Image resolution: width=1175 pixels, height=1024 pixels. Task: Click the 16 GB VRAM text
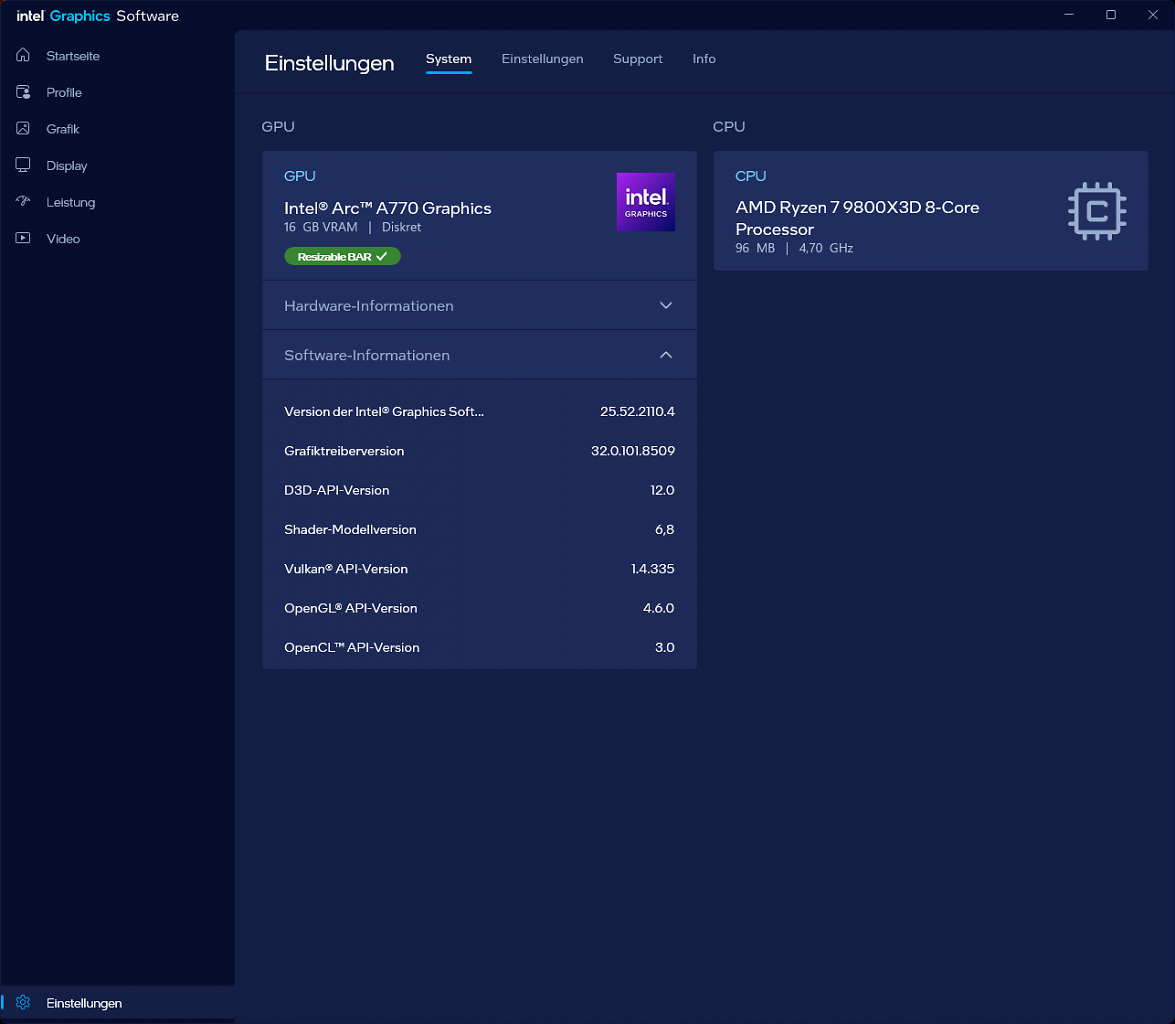pos(321,227)
